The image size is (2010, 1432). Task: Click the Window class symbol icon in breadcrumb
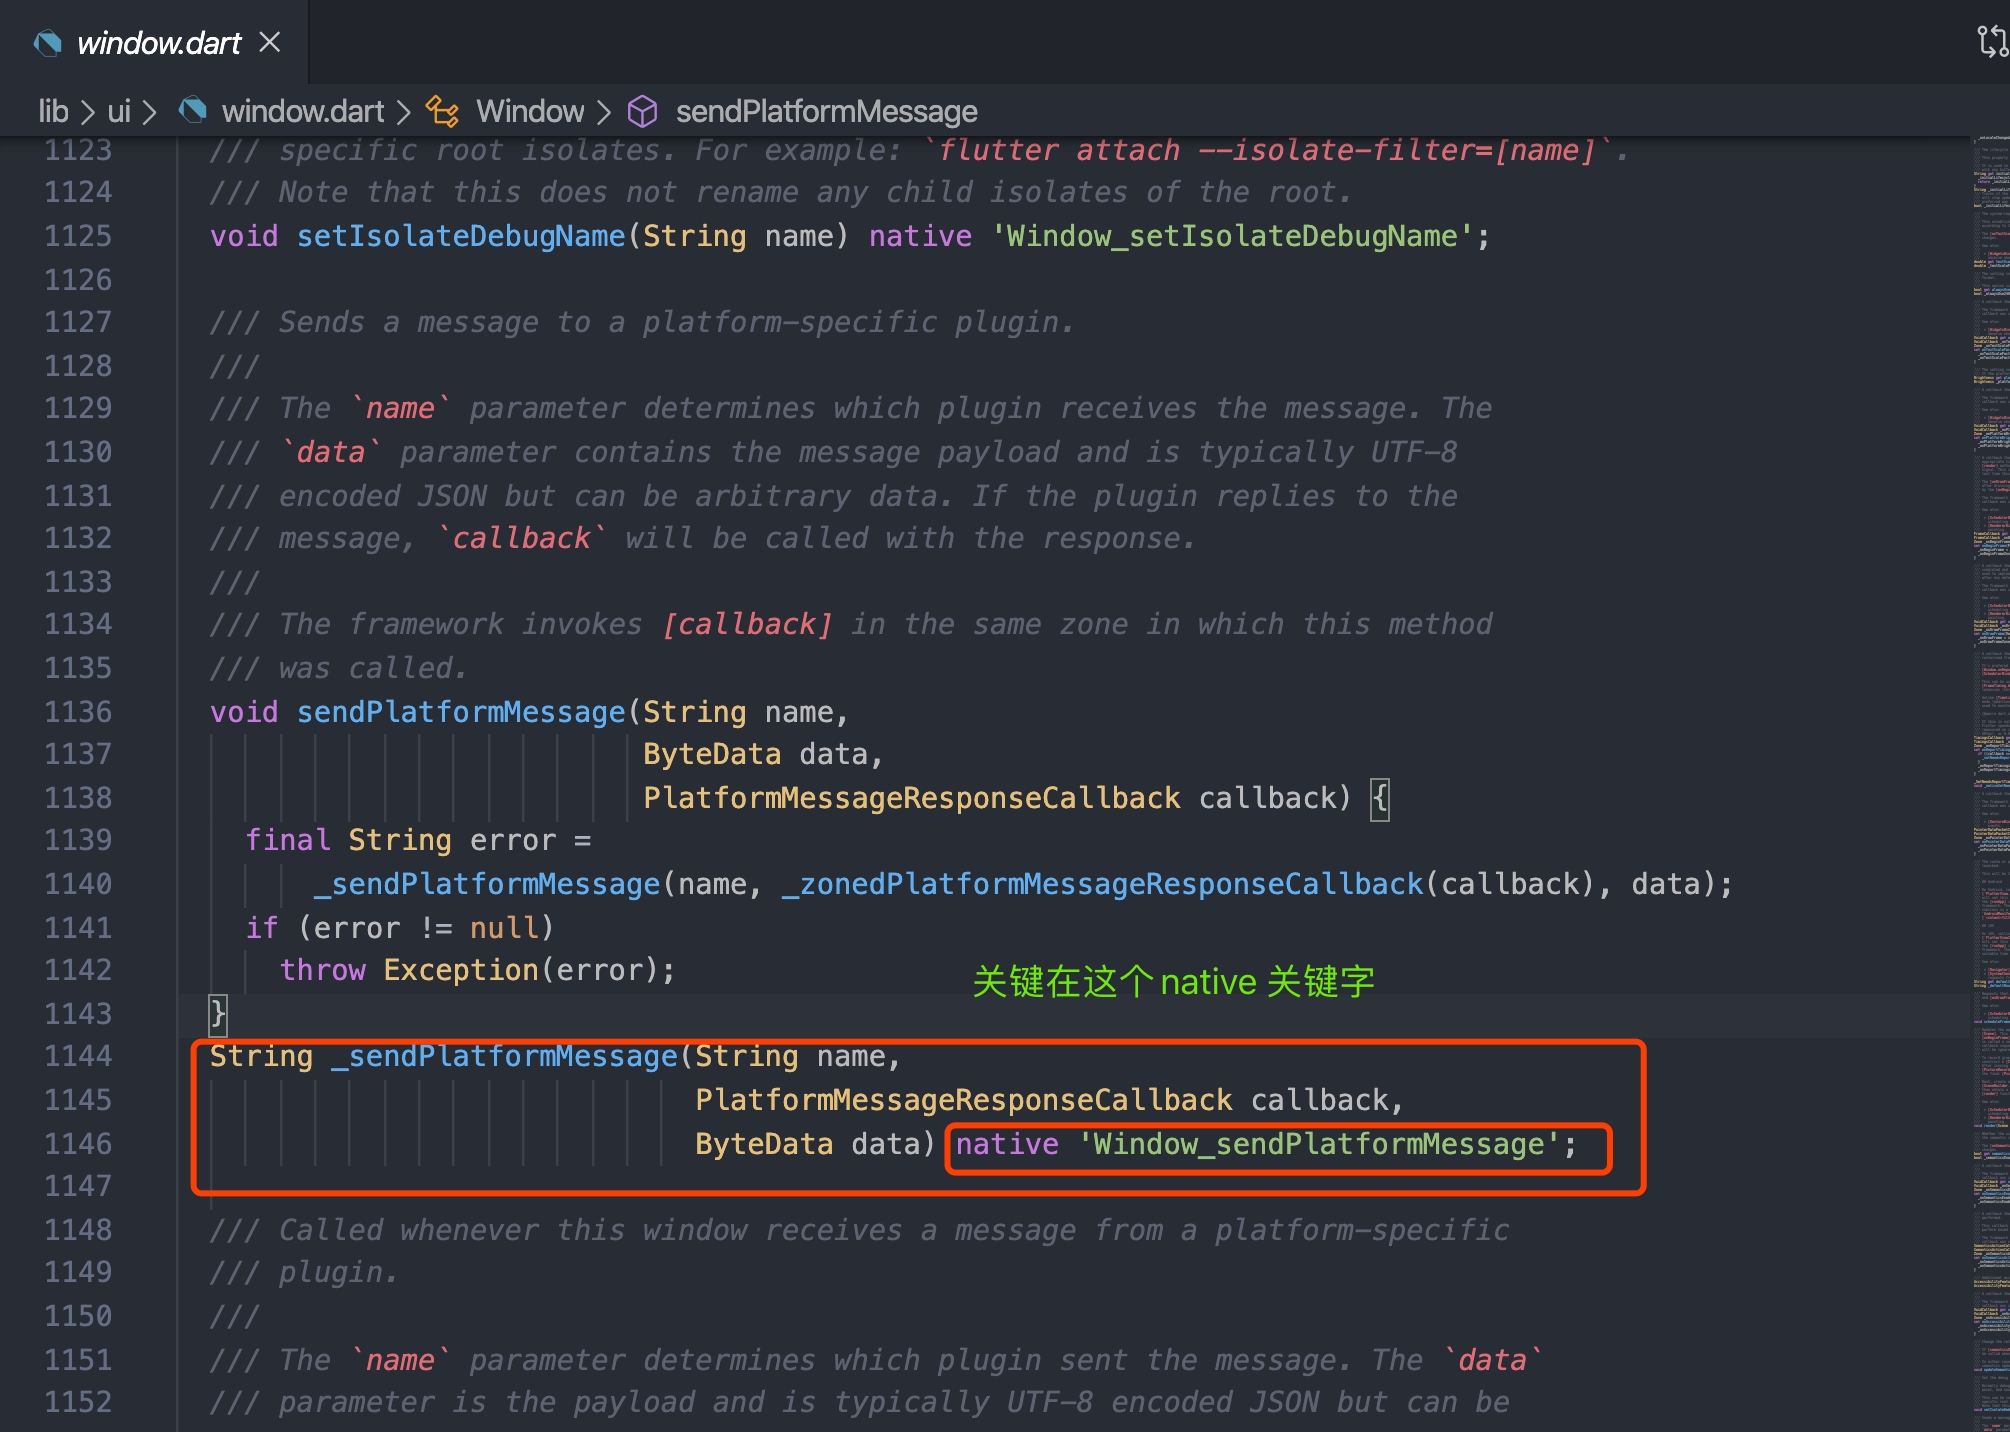pos(442,111)
